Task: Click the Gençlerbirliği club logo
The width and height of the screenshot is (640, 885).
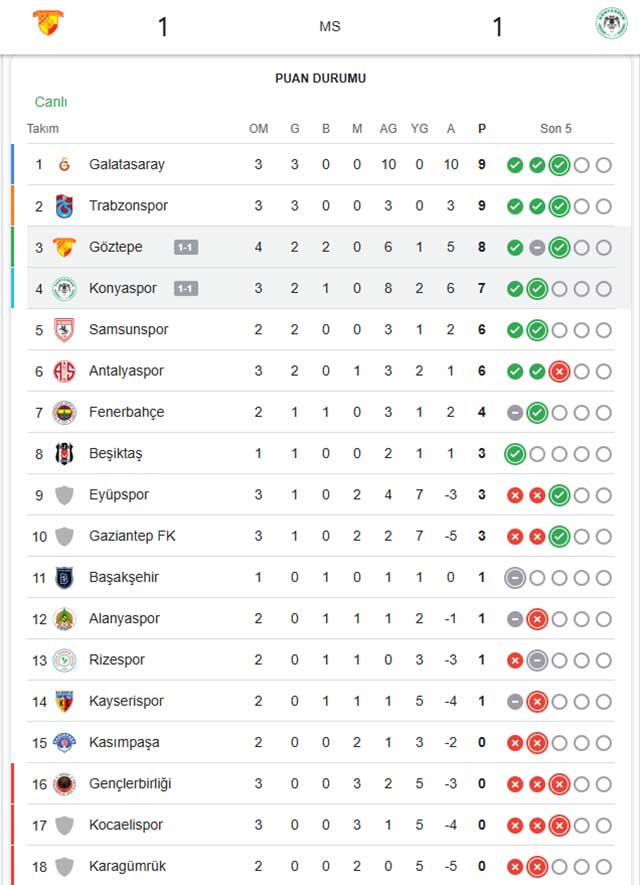Action: tap(65, 784)
